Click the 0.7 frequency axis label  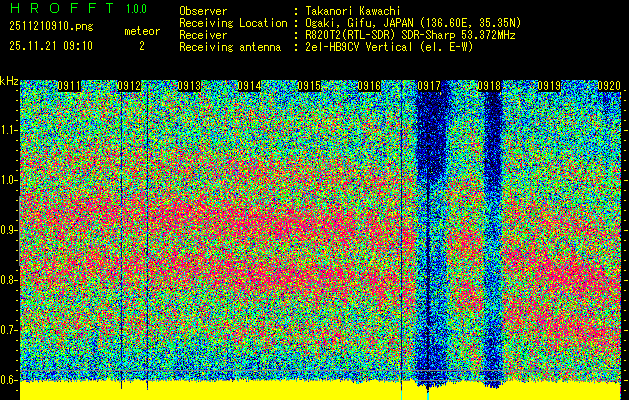pyautogui.click(x=8, y=330)
